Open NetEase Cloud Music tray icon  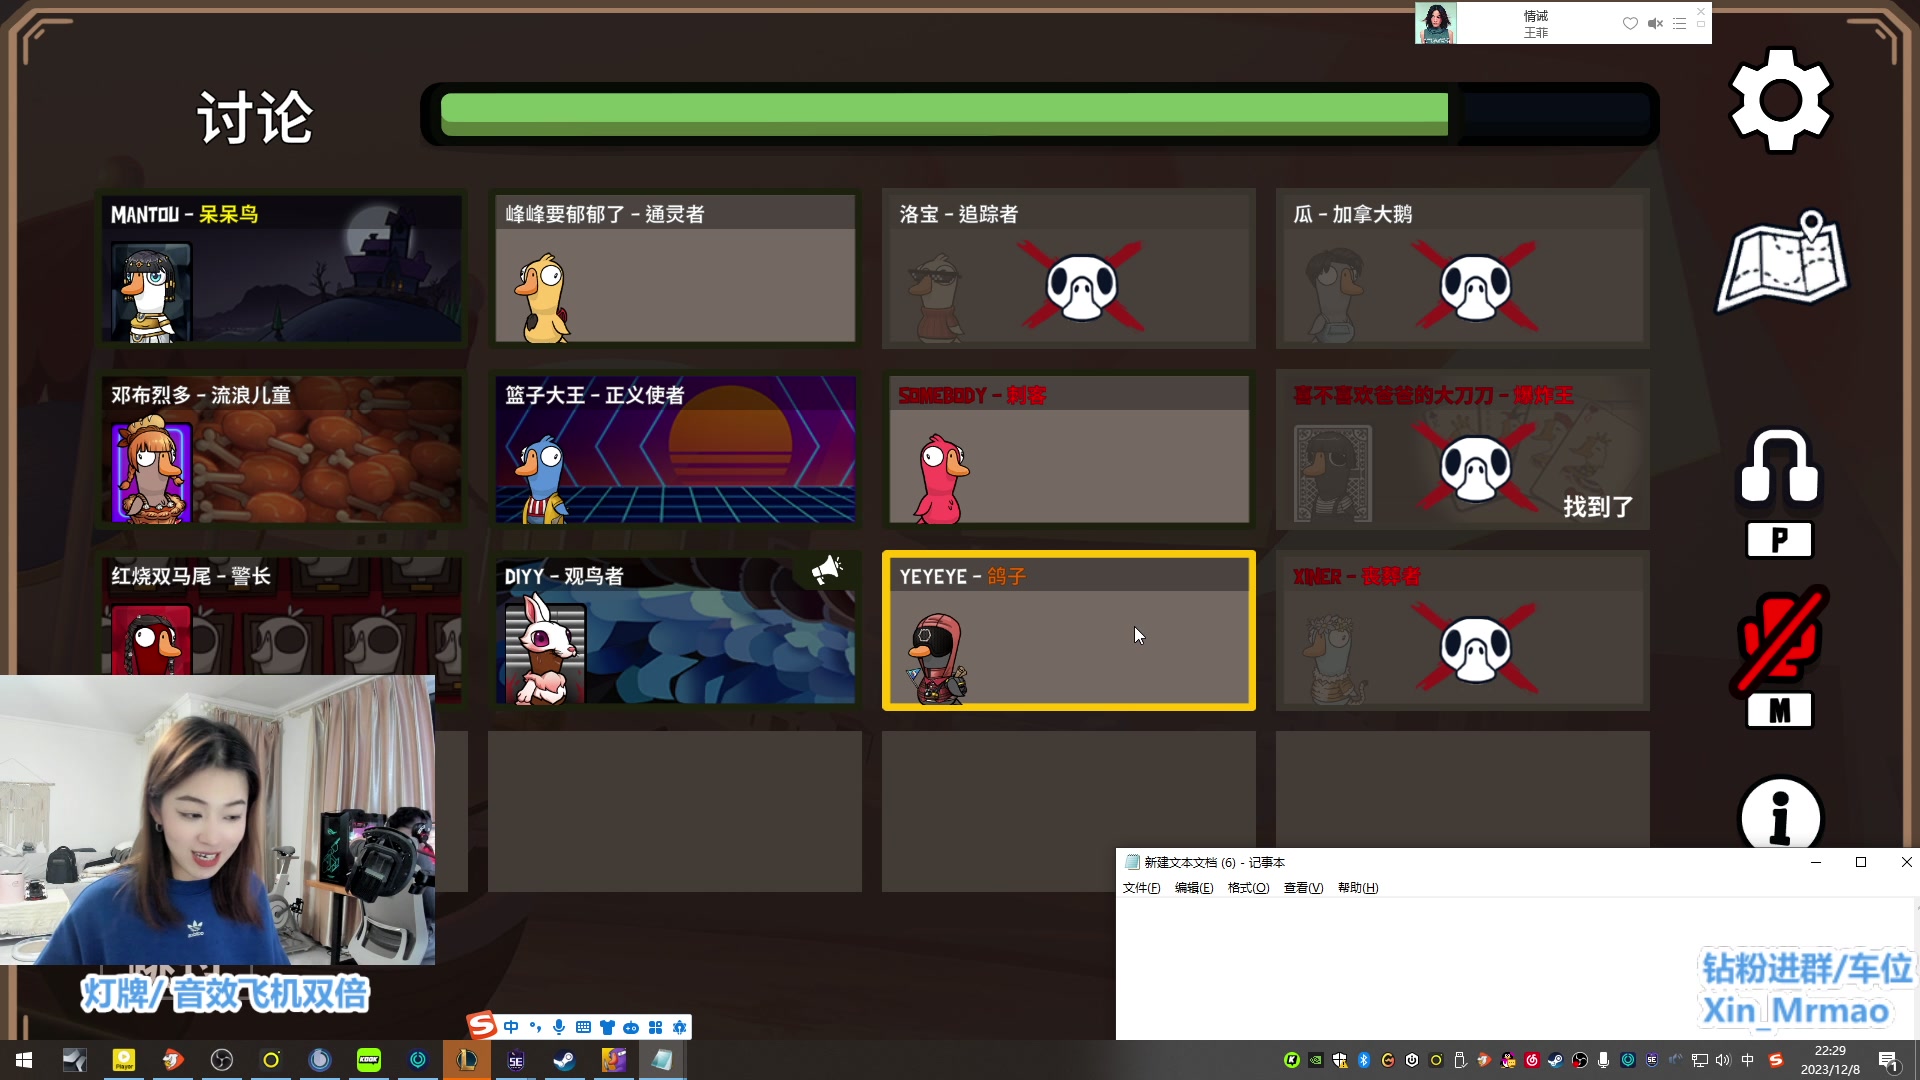[1532, 1060]
